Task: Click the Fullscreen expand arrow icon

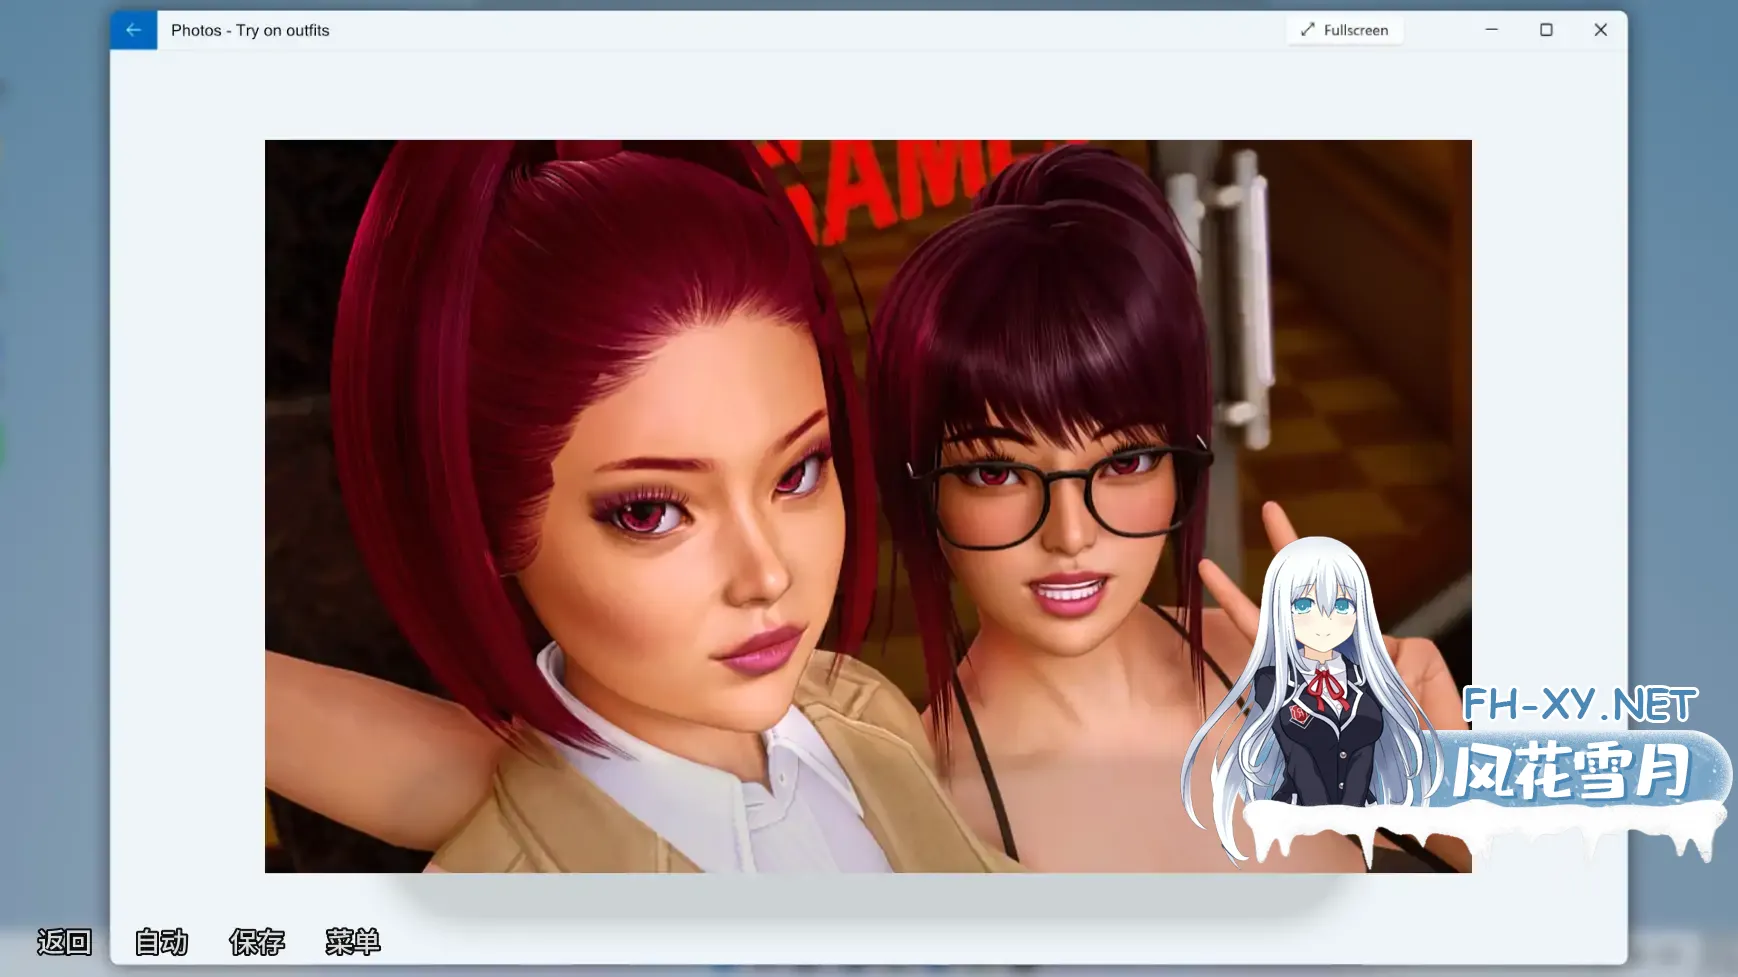Action: tap(1307, 30)
